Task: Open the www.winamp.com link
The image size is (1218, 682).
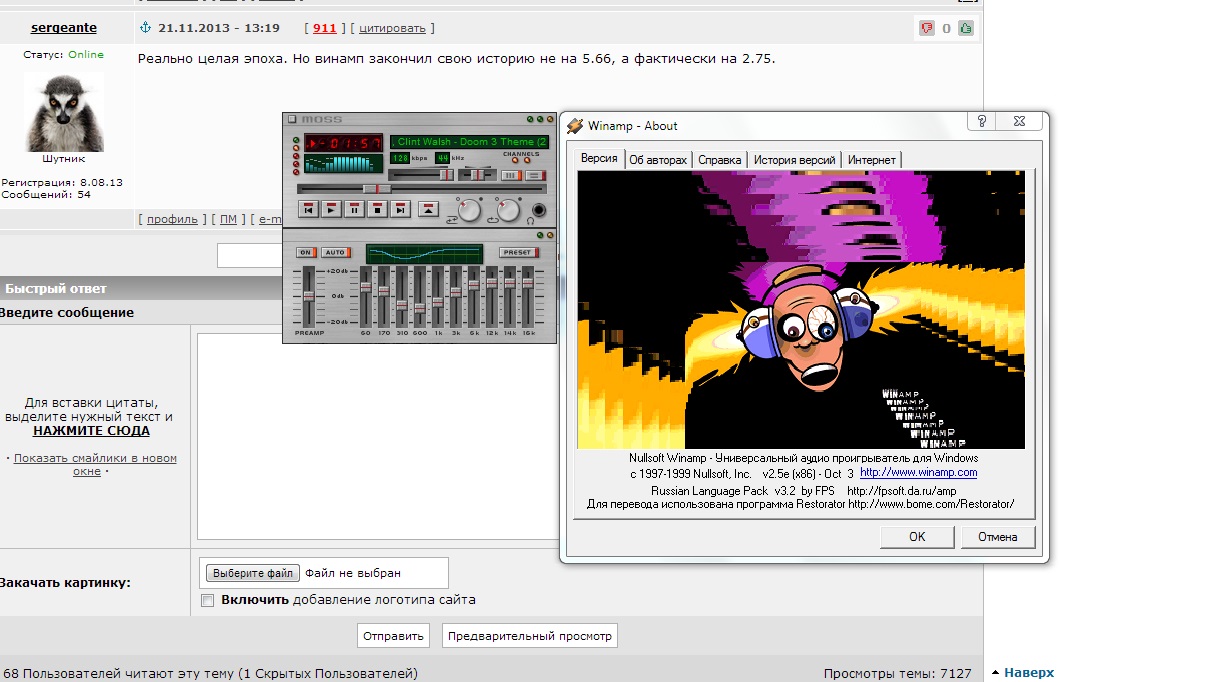Action: pos(919,472)
